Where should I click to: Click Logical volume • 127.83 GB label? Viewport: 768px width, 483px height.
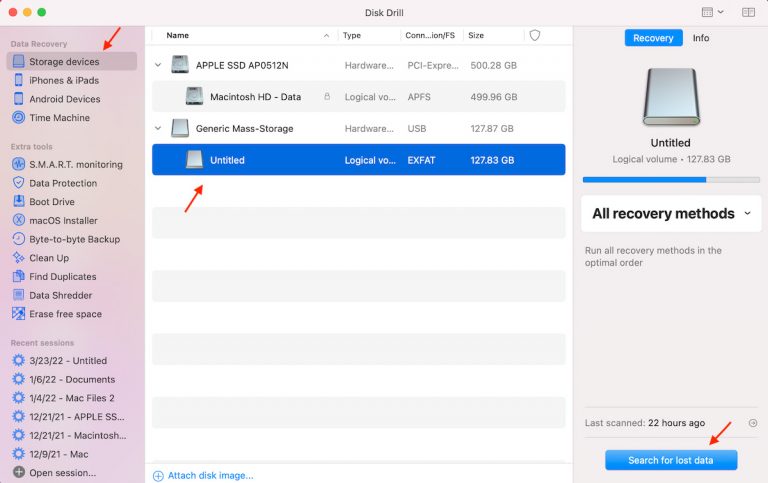671,159
